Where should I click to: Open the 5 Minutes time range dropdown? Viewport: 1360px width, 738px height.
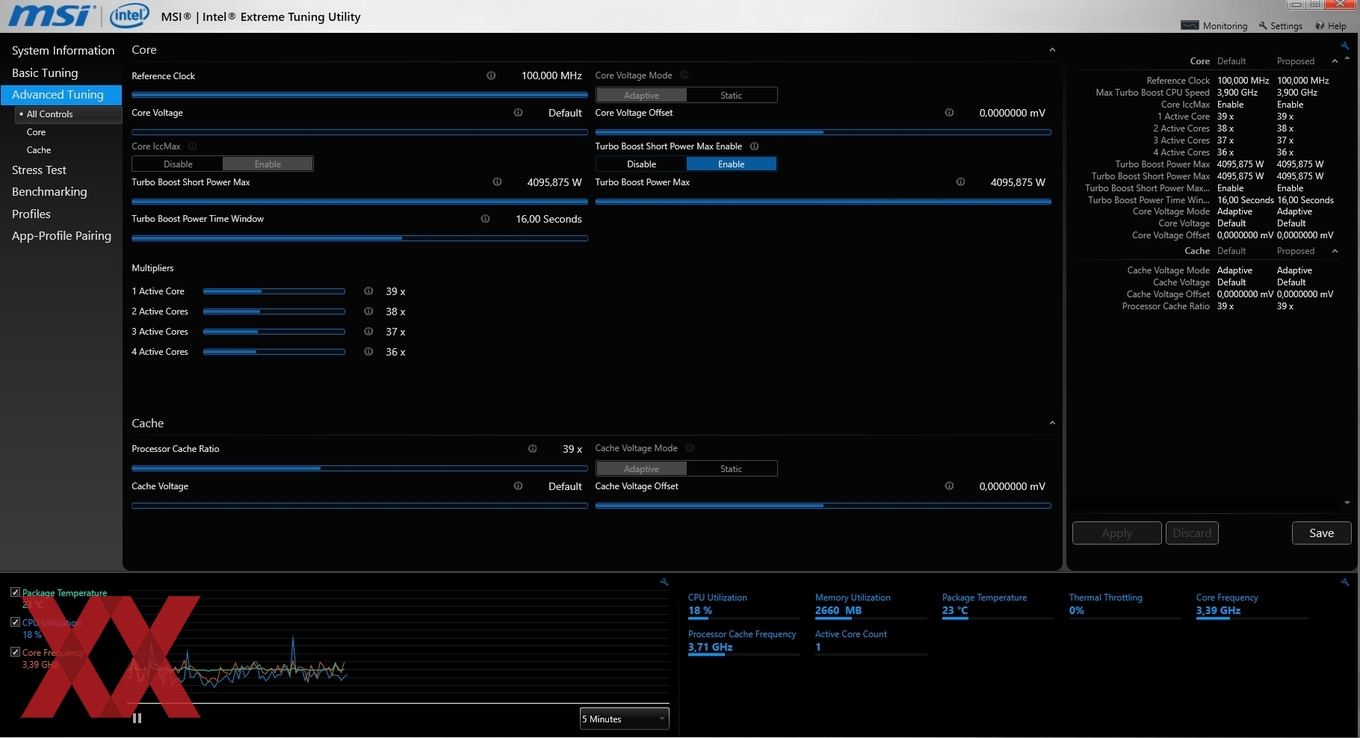coord(625,719)
